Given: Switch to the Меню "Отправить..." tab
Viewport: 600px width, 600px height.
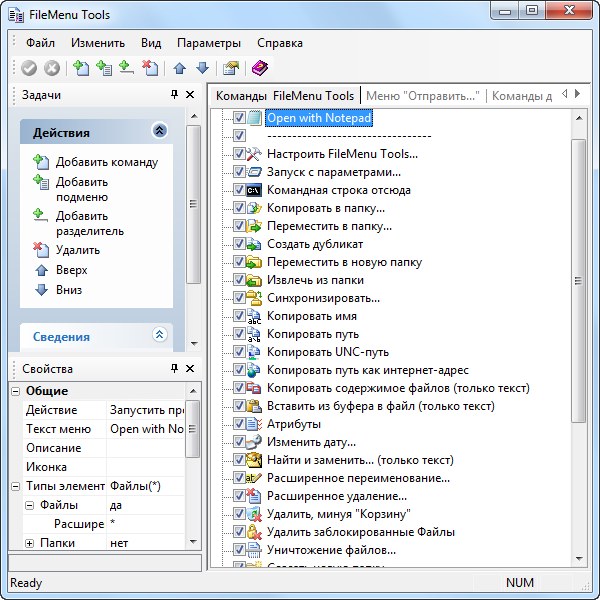Looking at the screenshot, I should click(x=423, y=96).
